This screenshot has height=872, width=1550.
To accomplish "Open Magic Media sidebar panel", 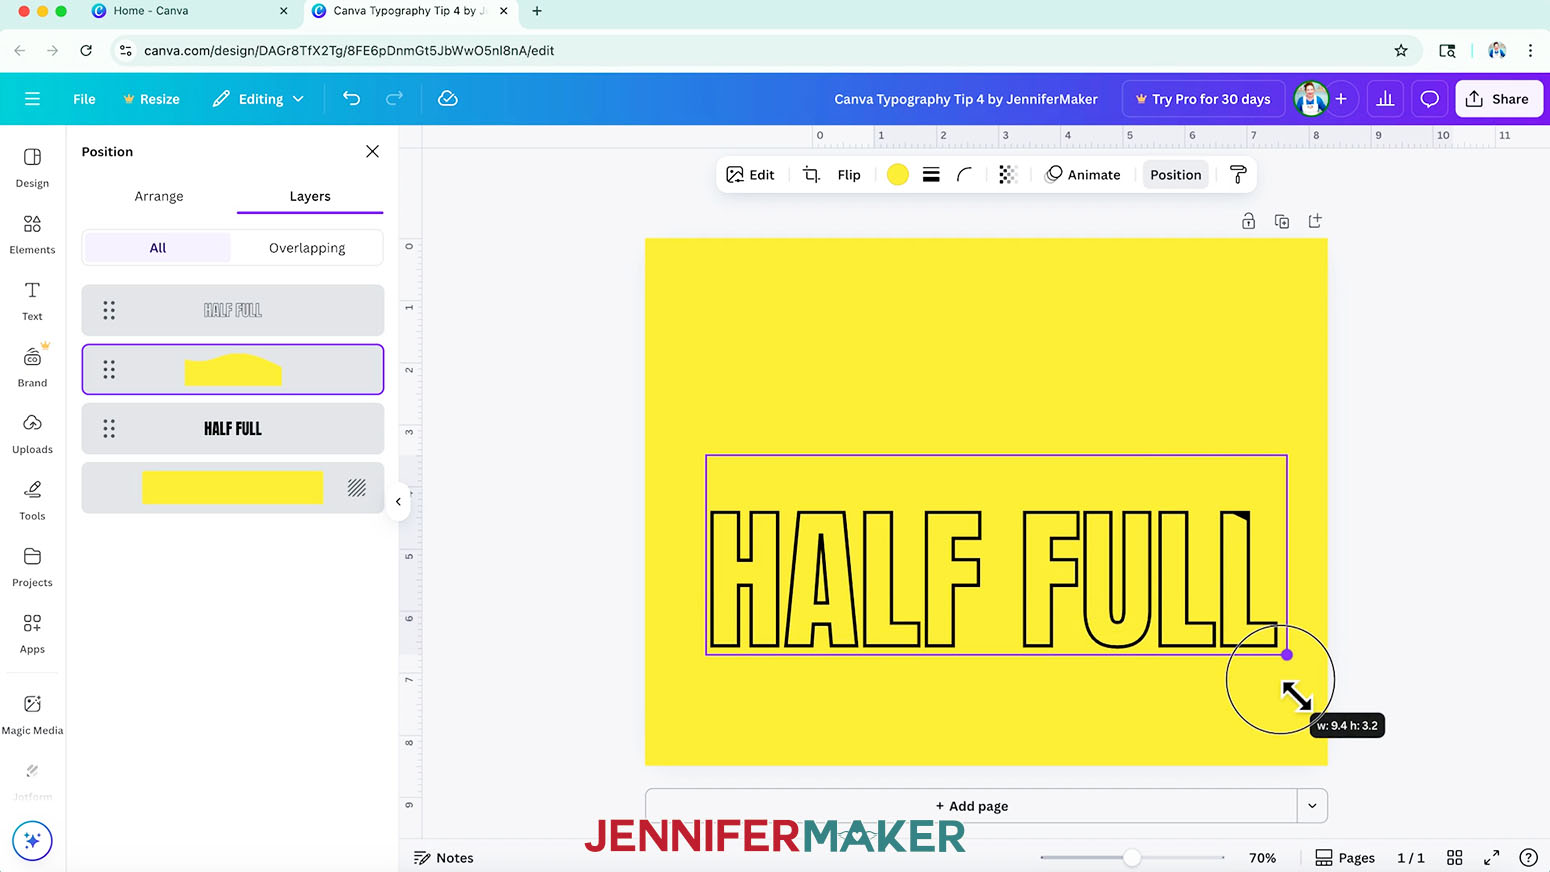I will (x=32, y=715).
